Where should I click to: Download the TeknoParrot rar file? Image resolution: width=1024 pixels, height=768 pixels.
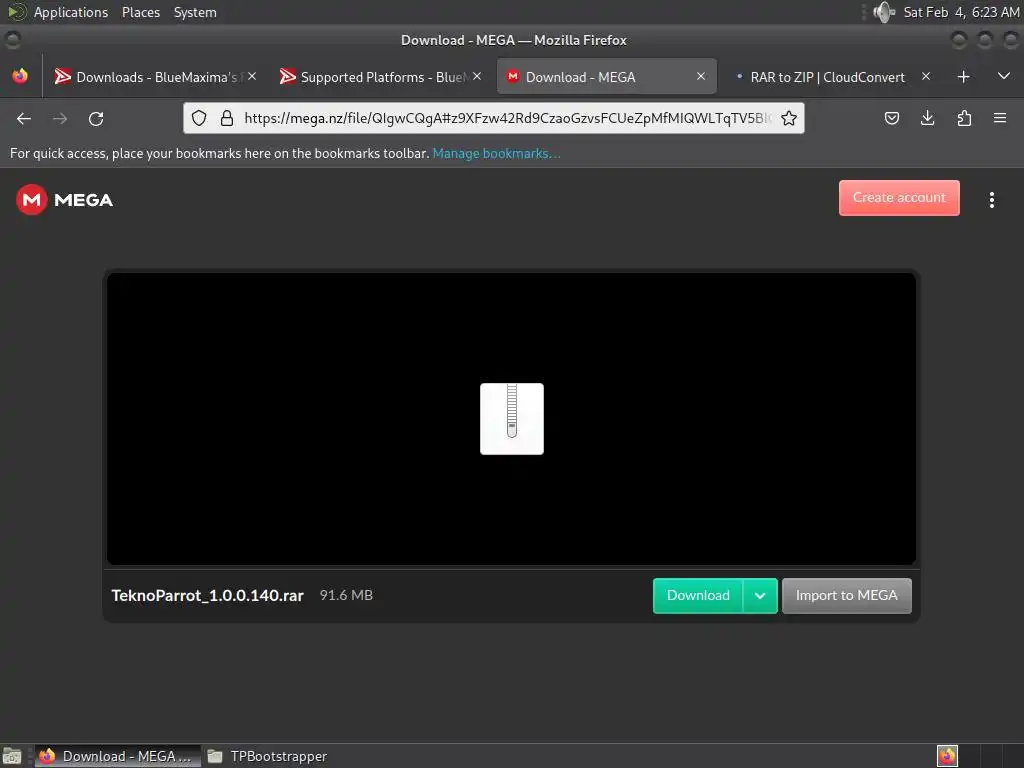tap(698, 596)
